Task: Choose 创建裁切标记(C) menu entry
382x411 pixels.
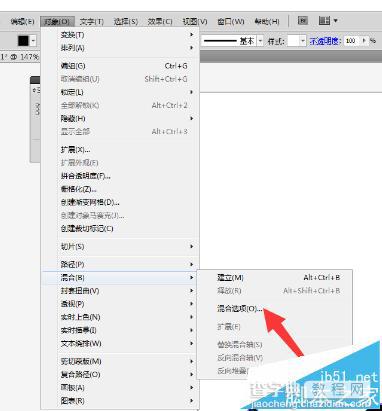Action: click(120, 229)
